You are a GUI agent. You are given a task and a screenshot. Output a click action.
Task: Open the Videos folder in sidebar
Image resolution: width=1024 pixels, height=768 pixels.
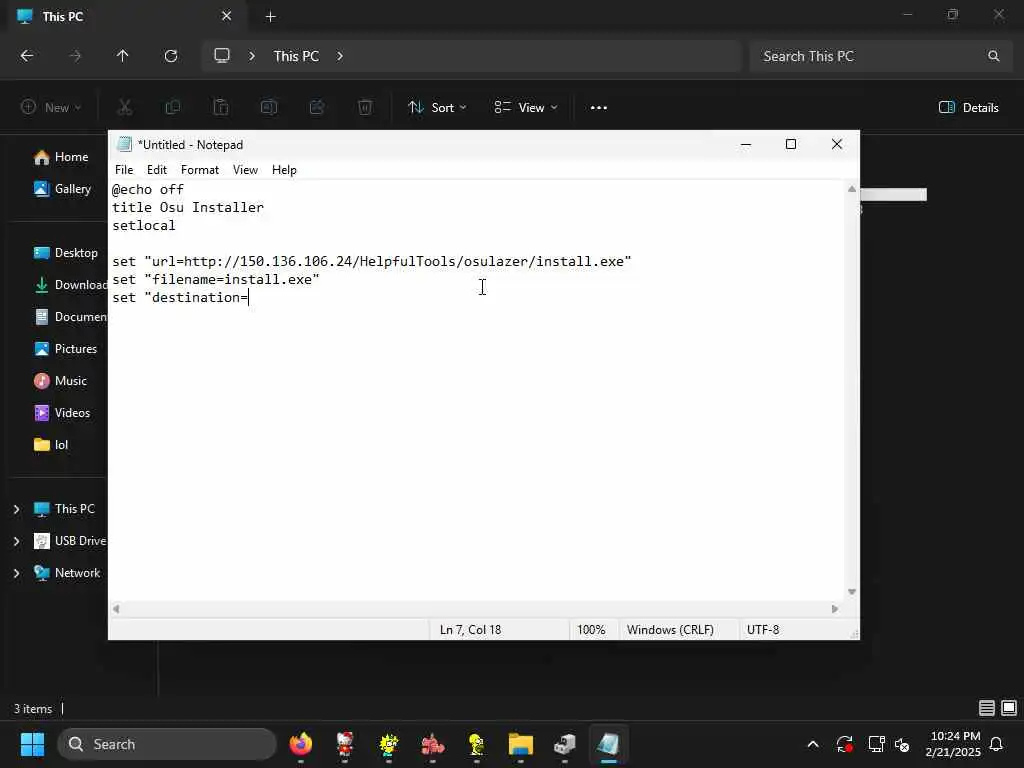(x=62, y=413)
